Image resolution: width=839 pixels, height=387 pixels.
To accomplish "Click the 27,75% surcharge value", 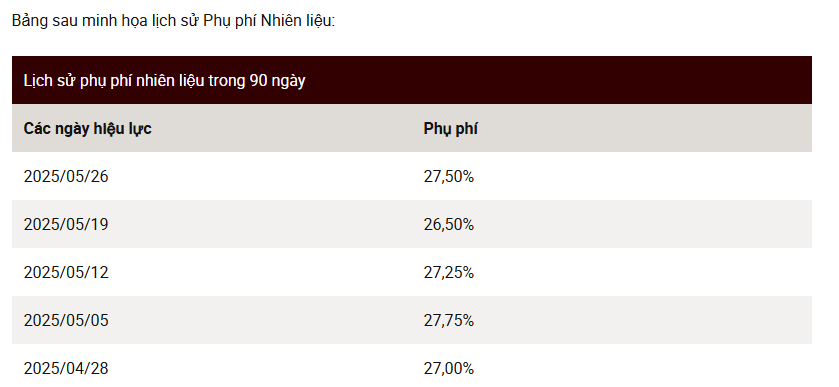I will tap(449, 320).
